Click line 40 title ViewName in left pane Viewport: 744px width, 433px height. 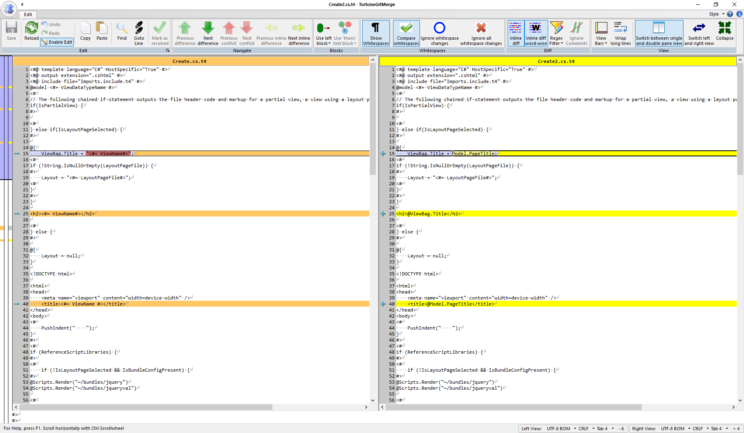[x=199, y=304]
